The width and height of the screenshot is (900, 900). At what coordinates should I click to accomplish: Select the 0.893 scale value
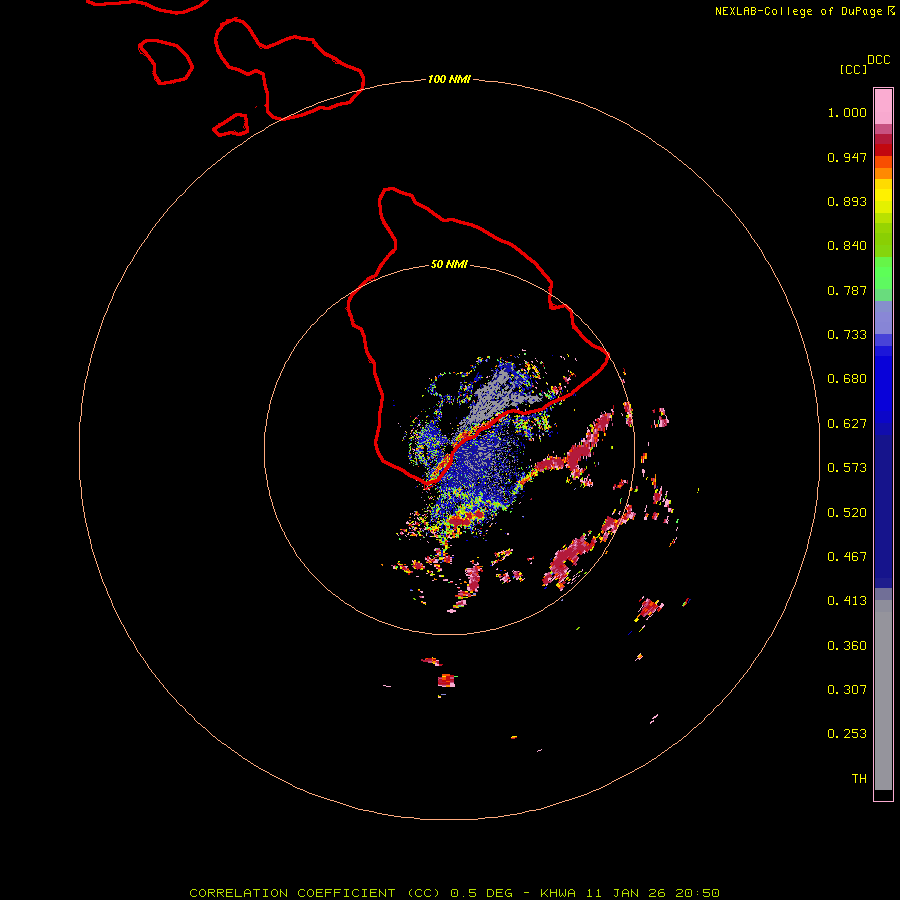coord(847,201)
